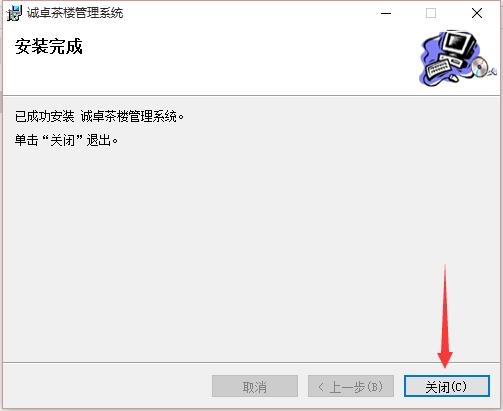The height and width of the screenshot is (411, 503).
Task: Click the 诚卓茶楼管理系统 window title text
Action: [75, 13]
